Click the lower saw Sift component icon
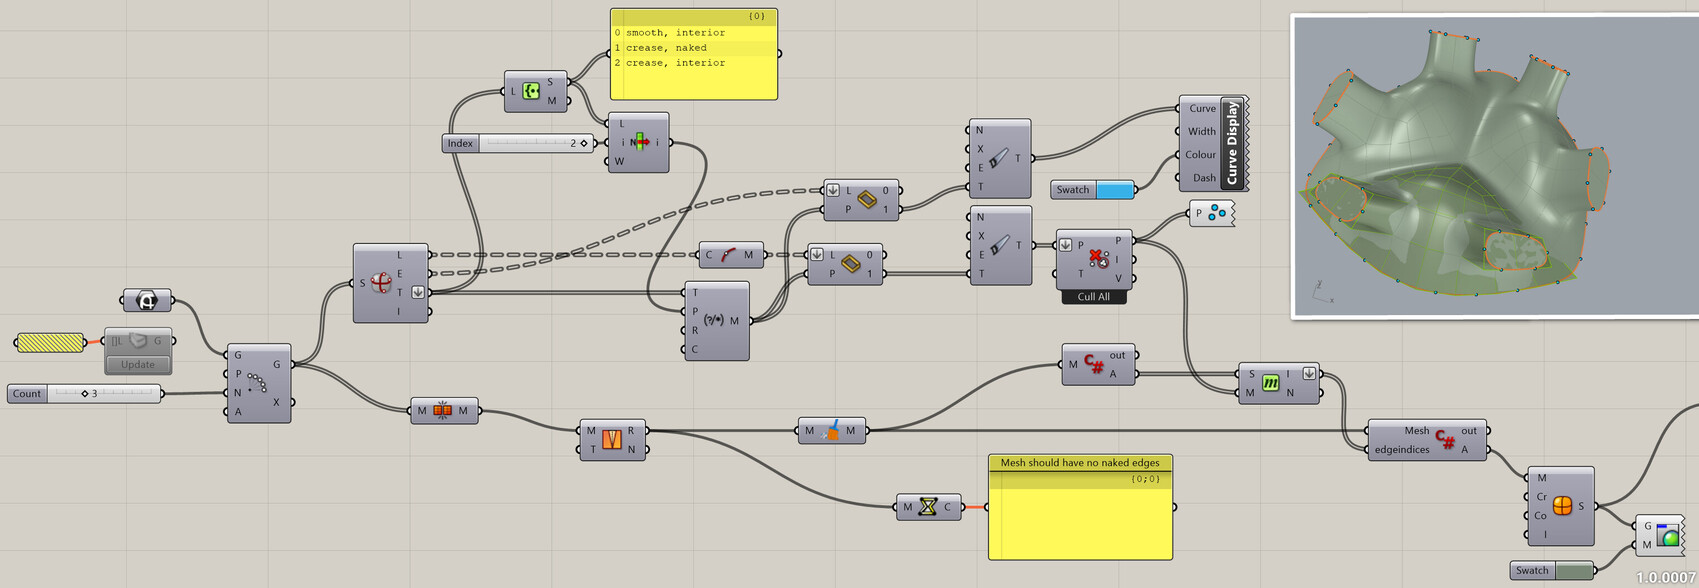 [x=998, y=245]
